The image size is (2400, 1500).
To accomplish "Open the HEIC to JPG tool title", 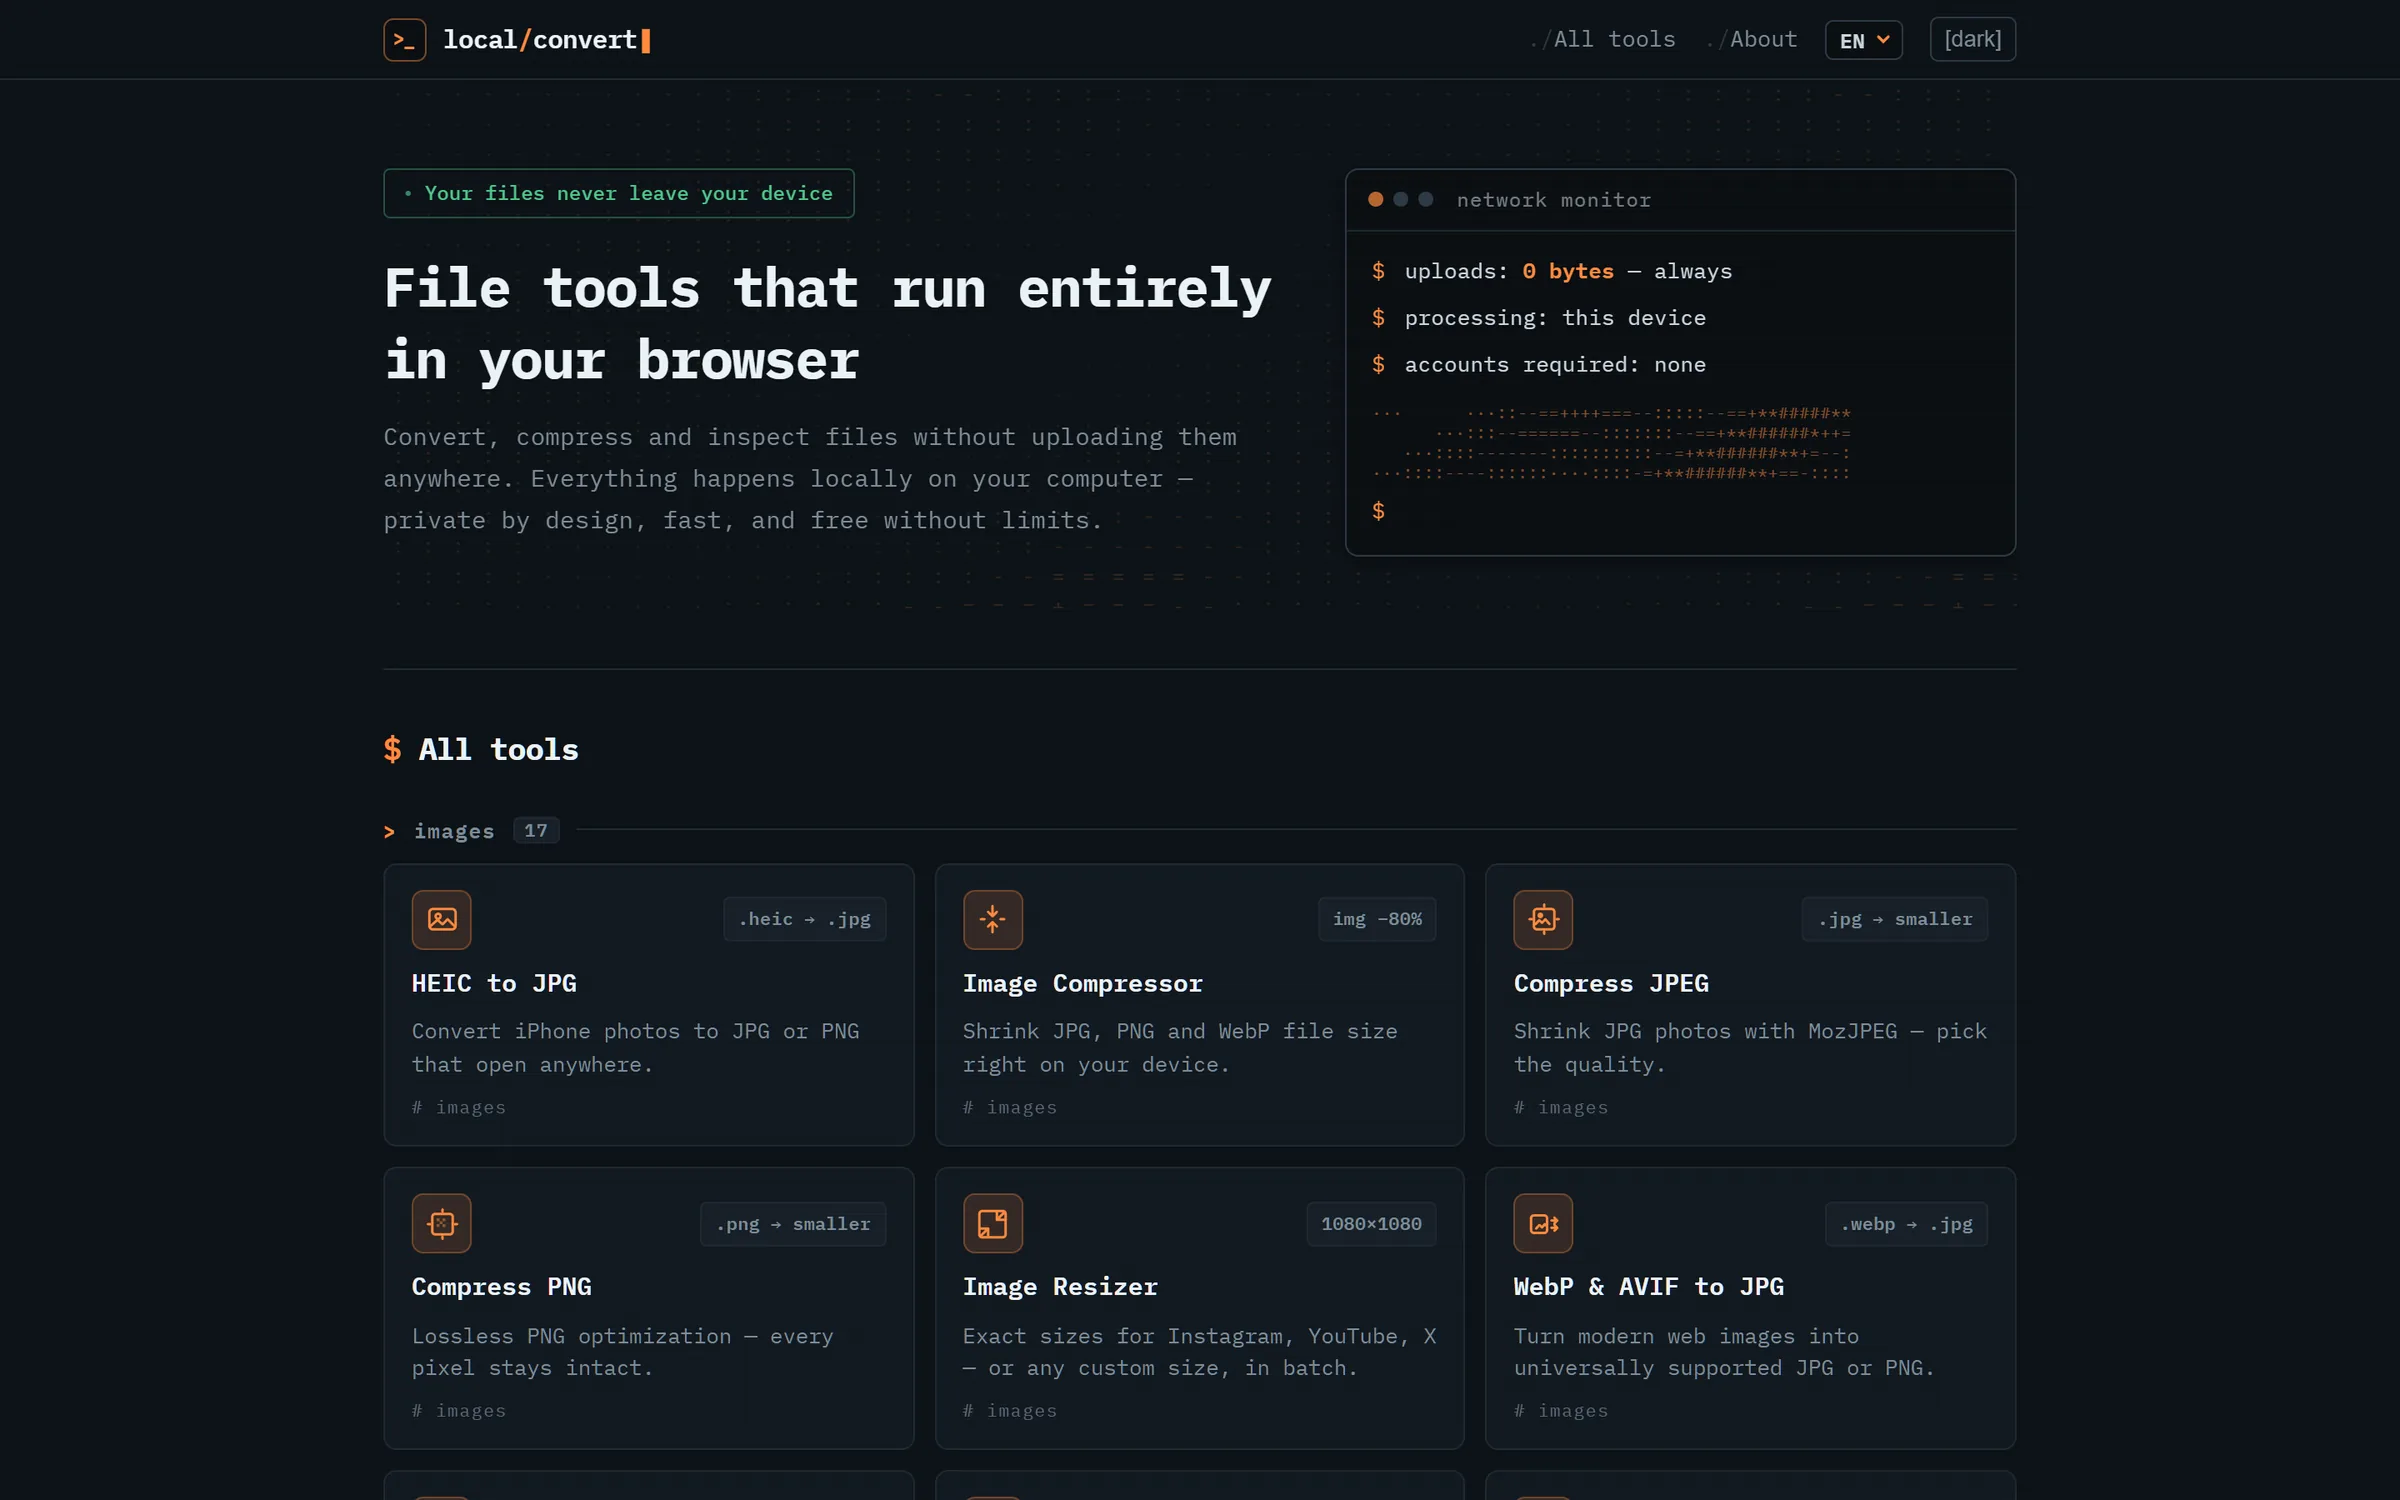I will [494, 983].
